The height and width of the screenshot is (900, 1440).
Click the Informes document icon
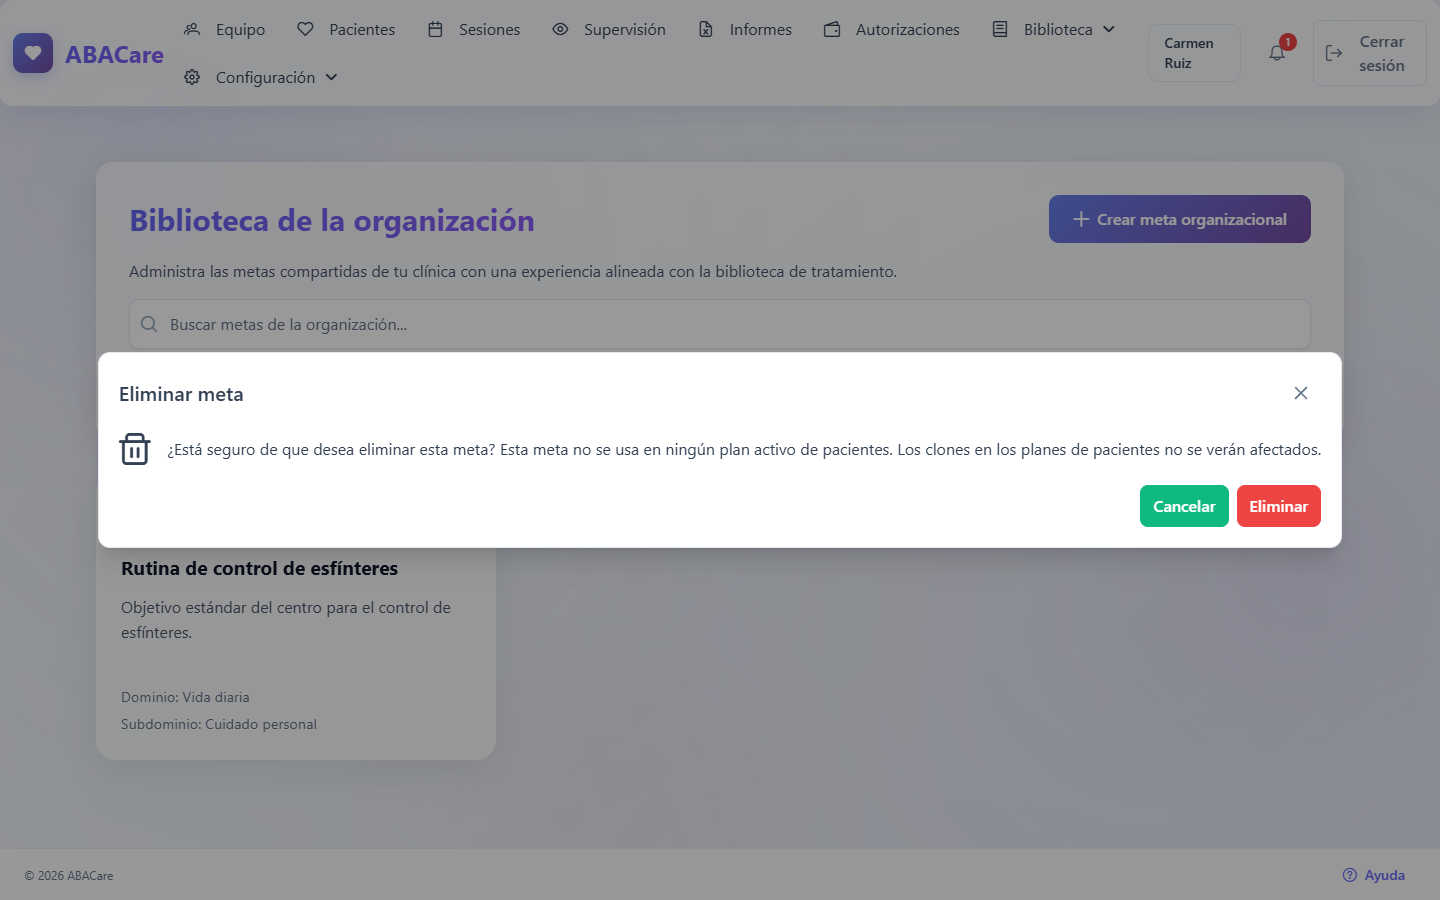tap(706, 29)
